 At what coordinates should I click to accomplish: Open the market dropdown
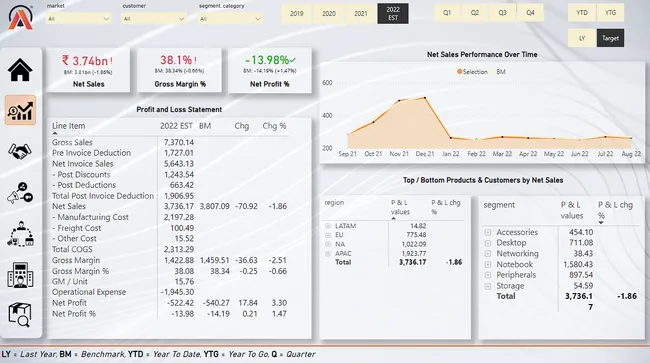click(x=78, y=19)
